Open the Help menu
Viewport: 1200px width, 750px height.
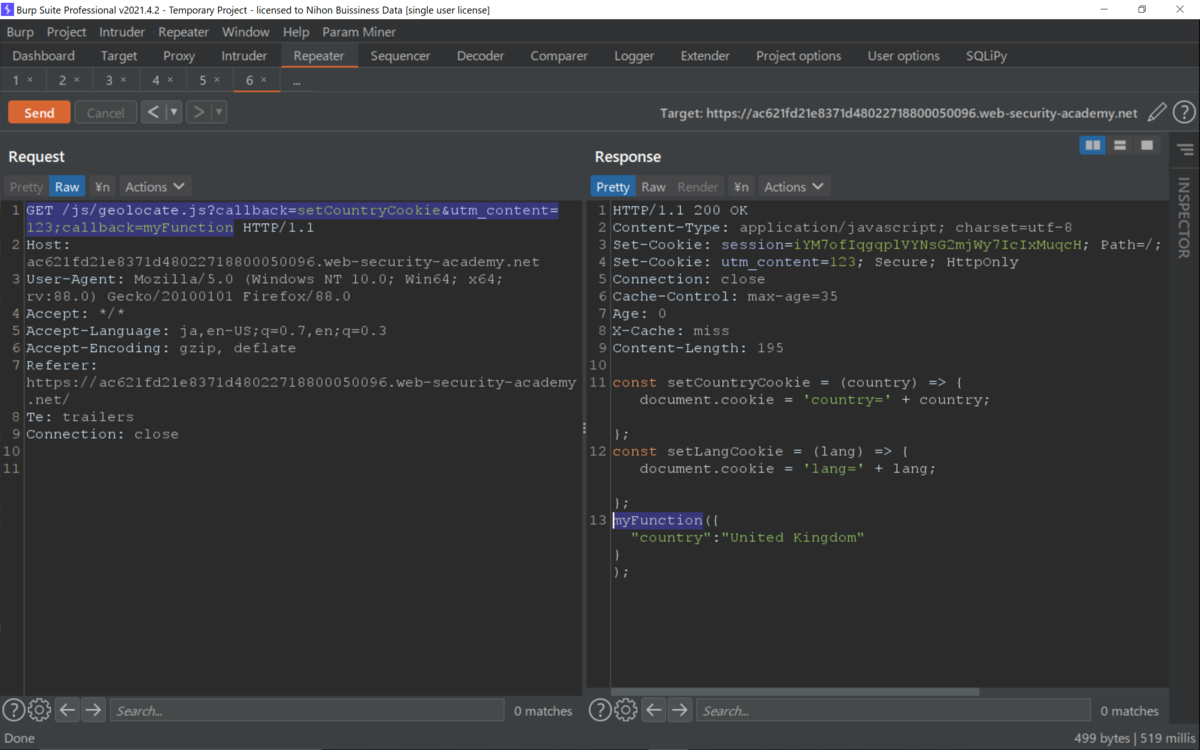296,32
